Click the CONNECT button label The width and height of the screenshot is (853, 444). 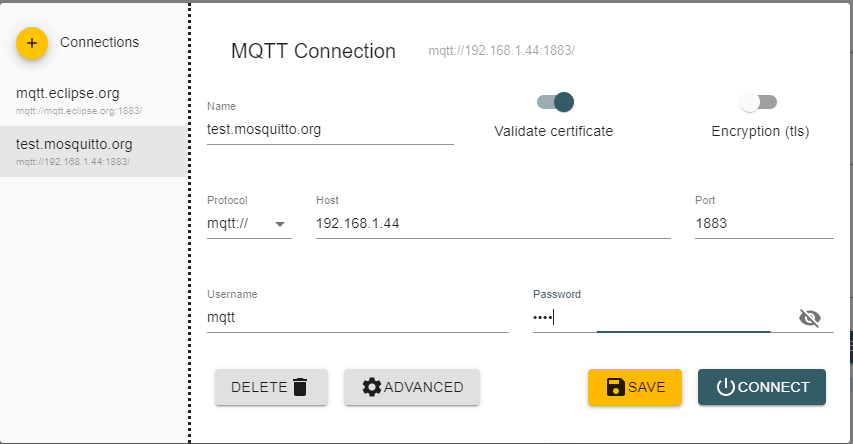tap(774, 387)
